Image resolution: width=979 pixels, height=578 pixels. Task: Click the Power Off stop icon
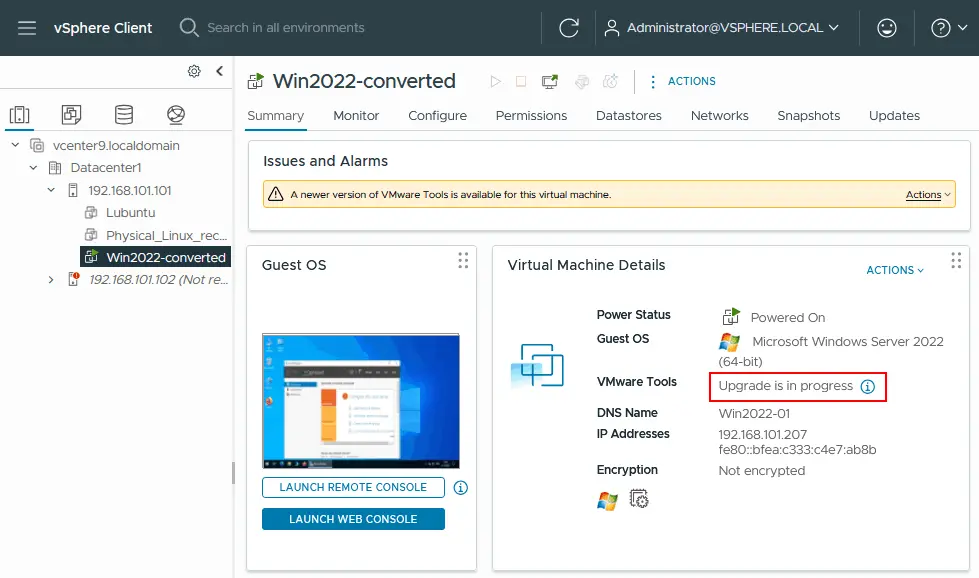tap(521, 82)
